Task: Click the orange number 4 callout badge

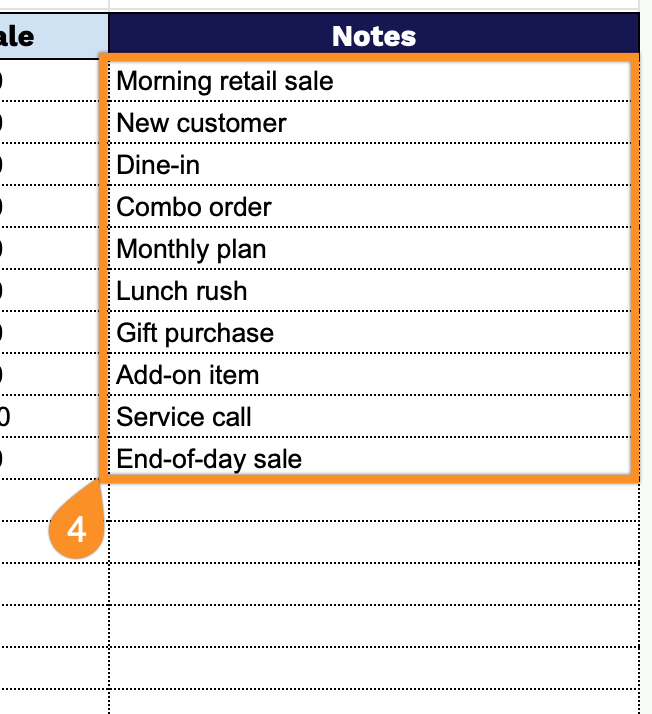Action: 76,530
